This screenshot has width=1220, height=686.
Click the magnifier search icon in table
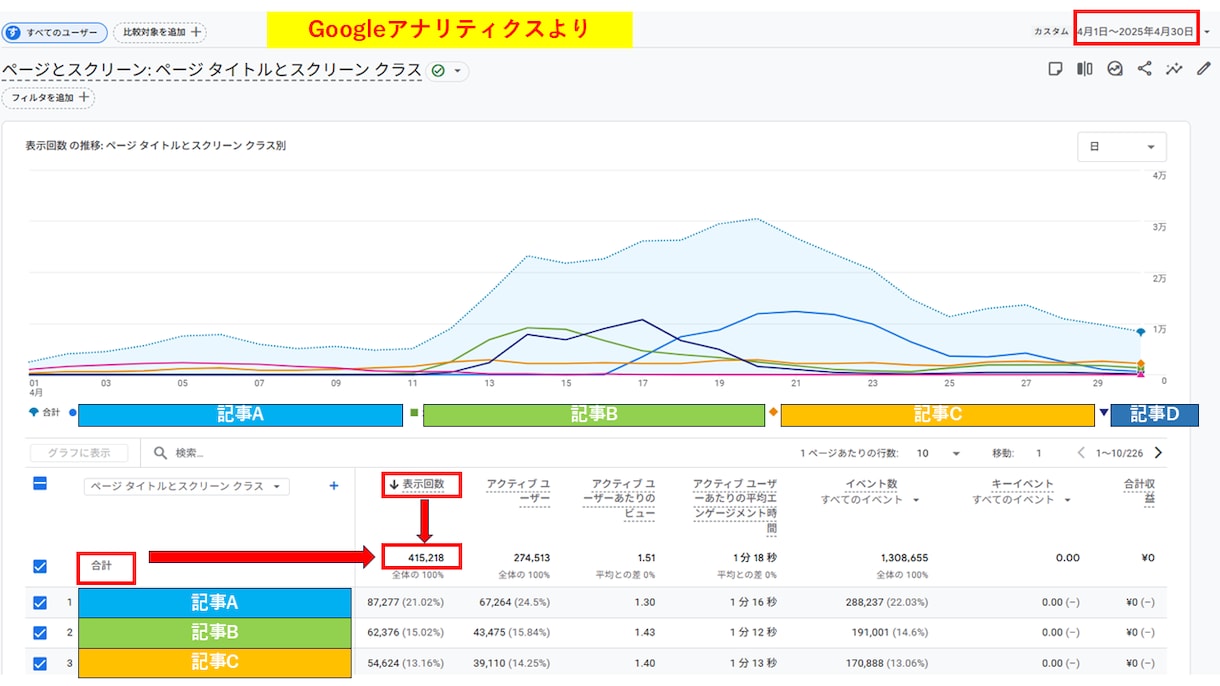(x=160, y=453)
